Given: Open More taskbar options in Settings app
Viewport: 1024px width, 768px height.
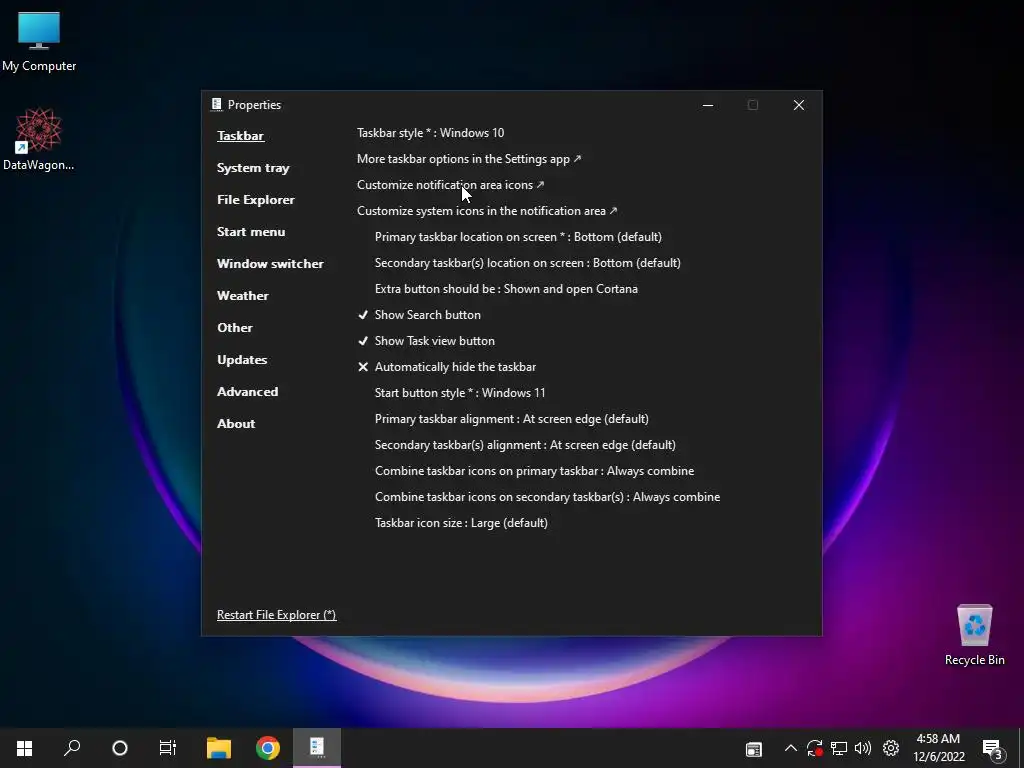Looking at the screenshot, I should coord(469,159).
